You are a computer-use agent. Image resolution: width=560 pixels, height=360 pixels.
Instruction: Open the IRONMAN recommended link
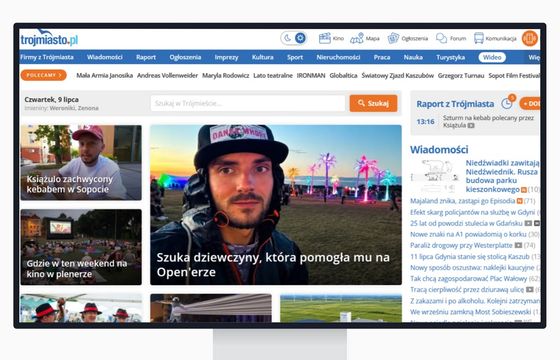(311, 75)
